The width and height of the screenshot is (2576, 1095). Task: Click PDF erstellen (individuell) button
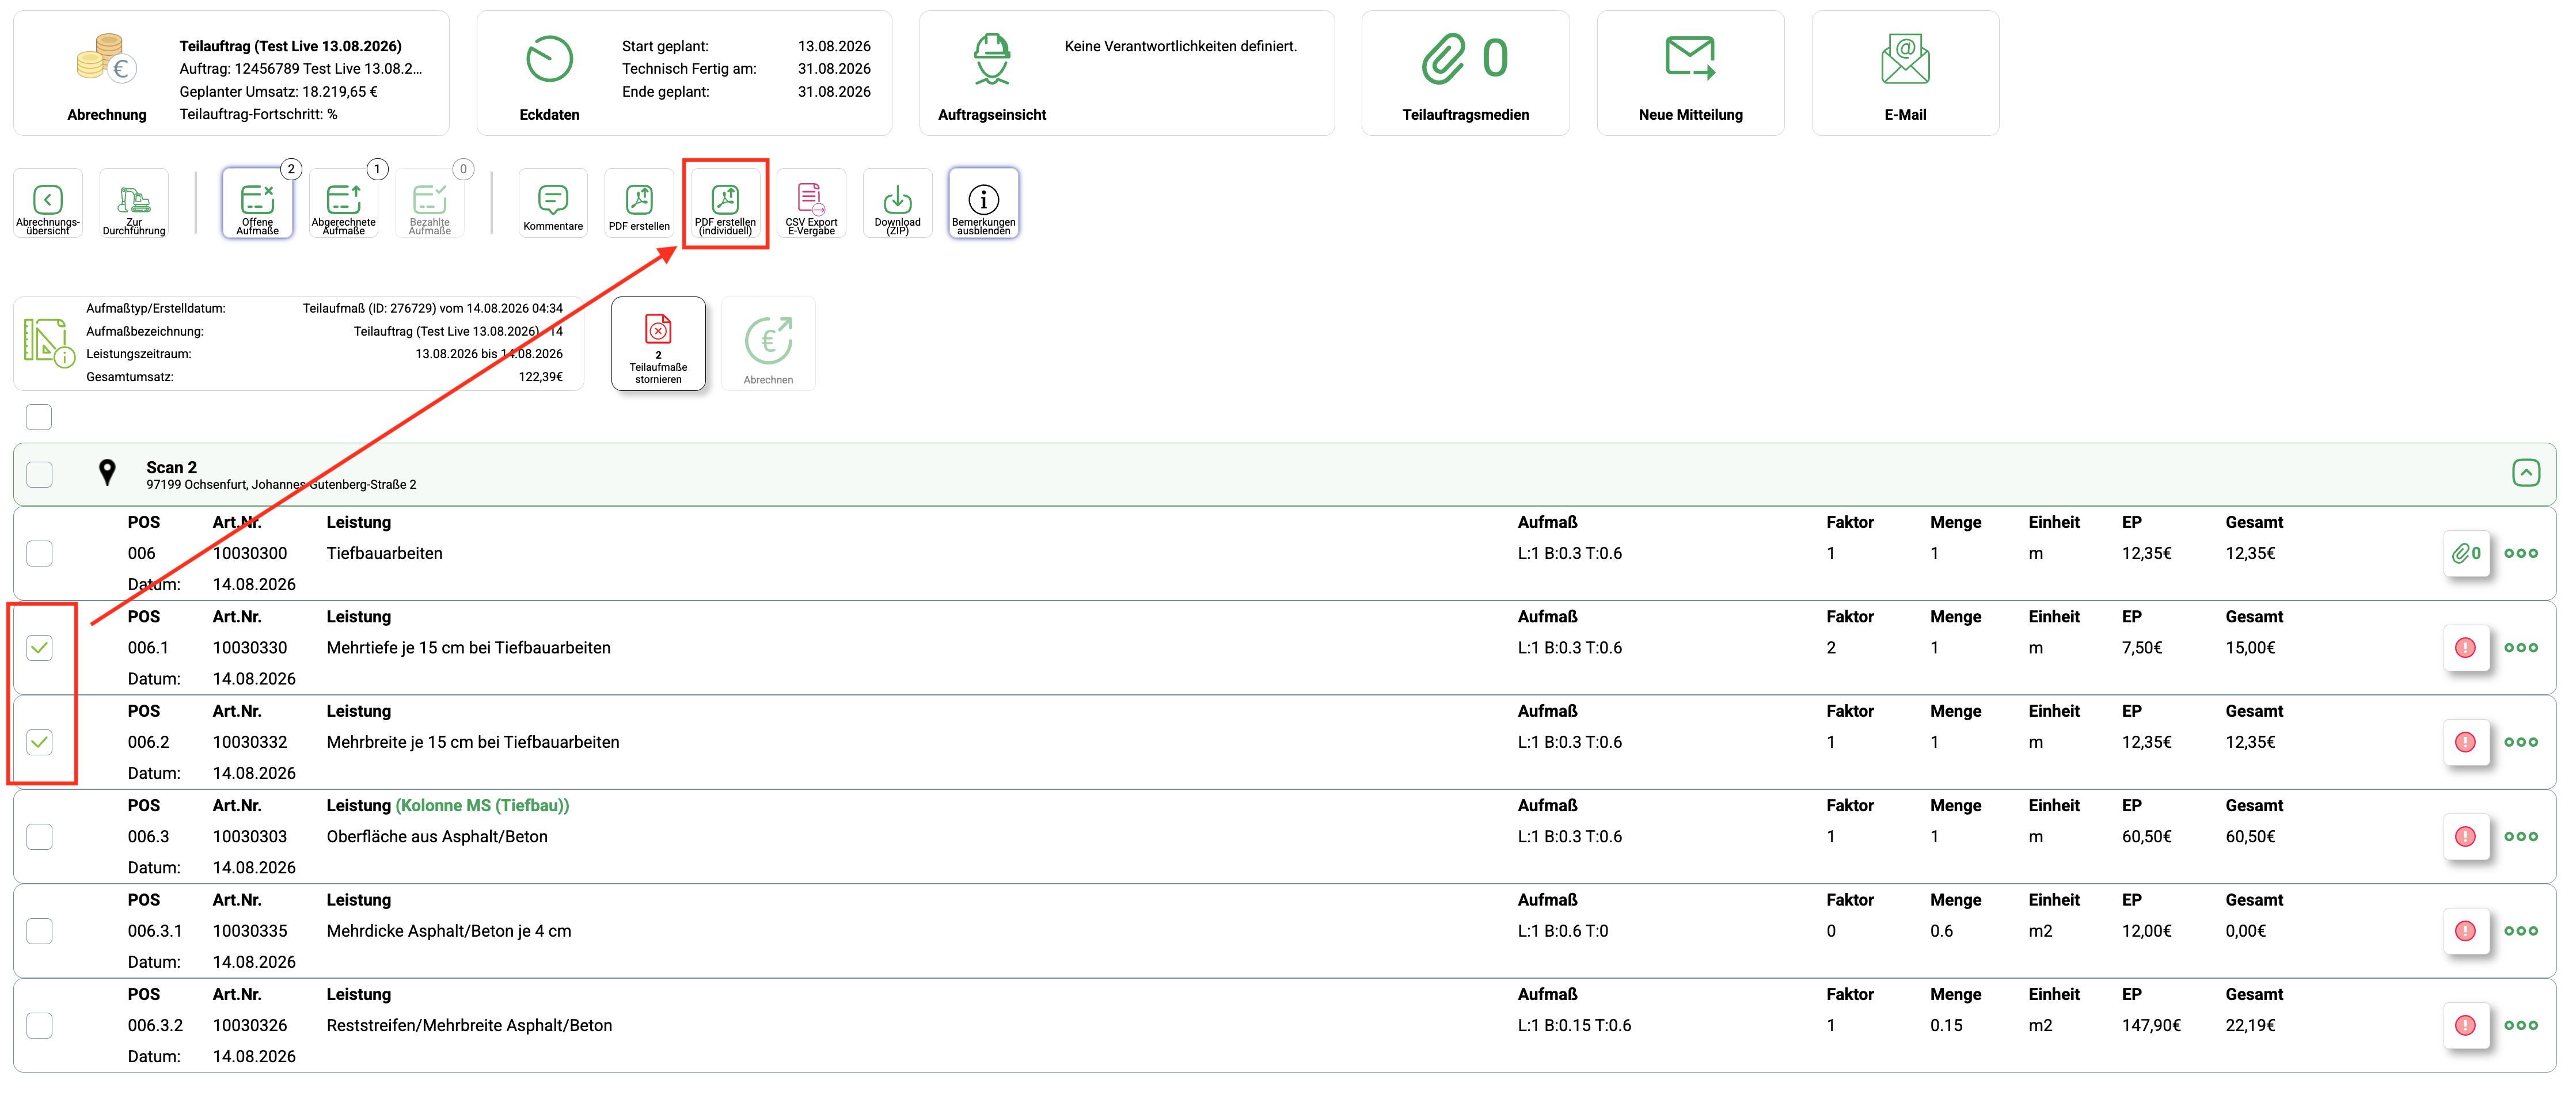click(726, 204)
